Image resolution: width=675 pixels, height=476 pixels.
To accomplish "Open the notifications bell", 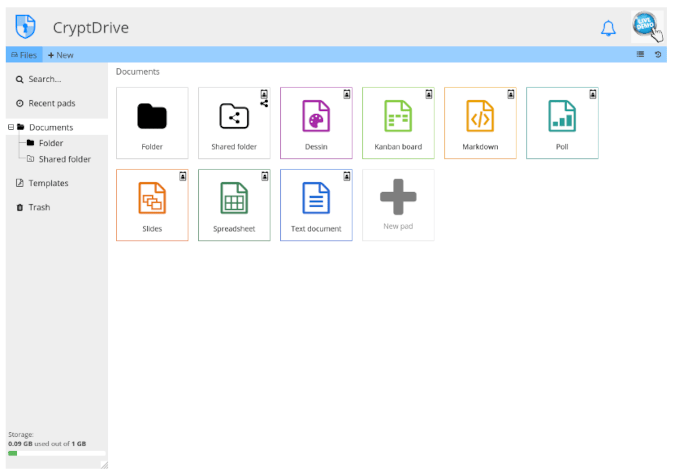I will click(608, 28).
